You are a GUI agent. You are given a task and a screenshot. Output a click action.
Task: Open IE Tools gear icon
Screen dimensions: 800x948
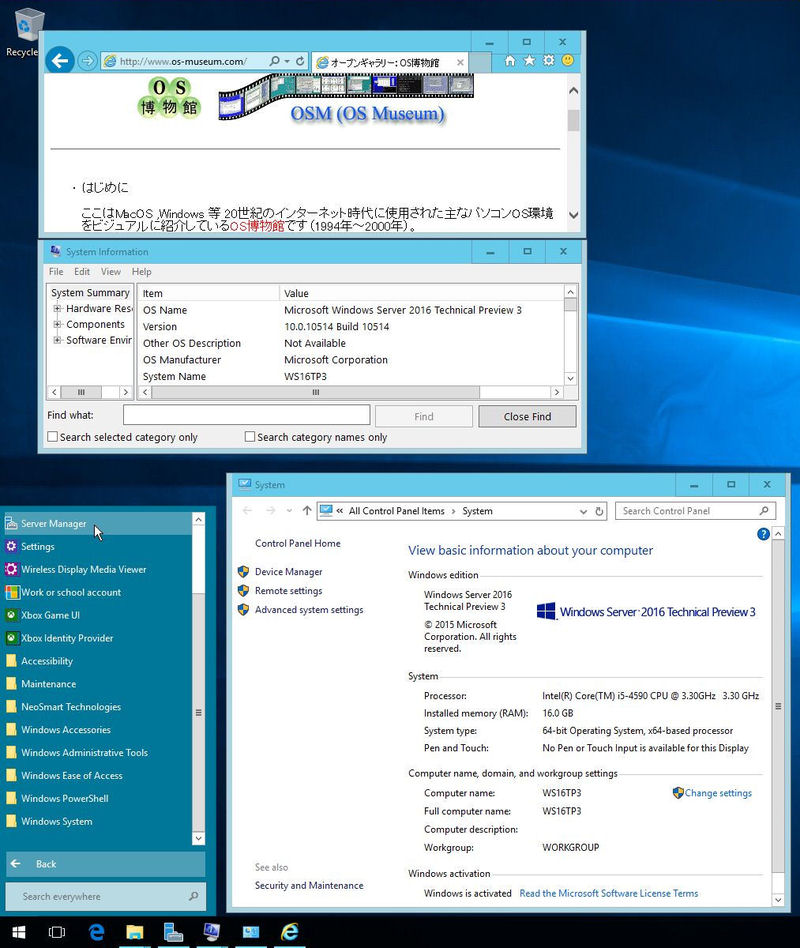pos(548,60)
